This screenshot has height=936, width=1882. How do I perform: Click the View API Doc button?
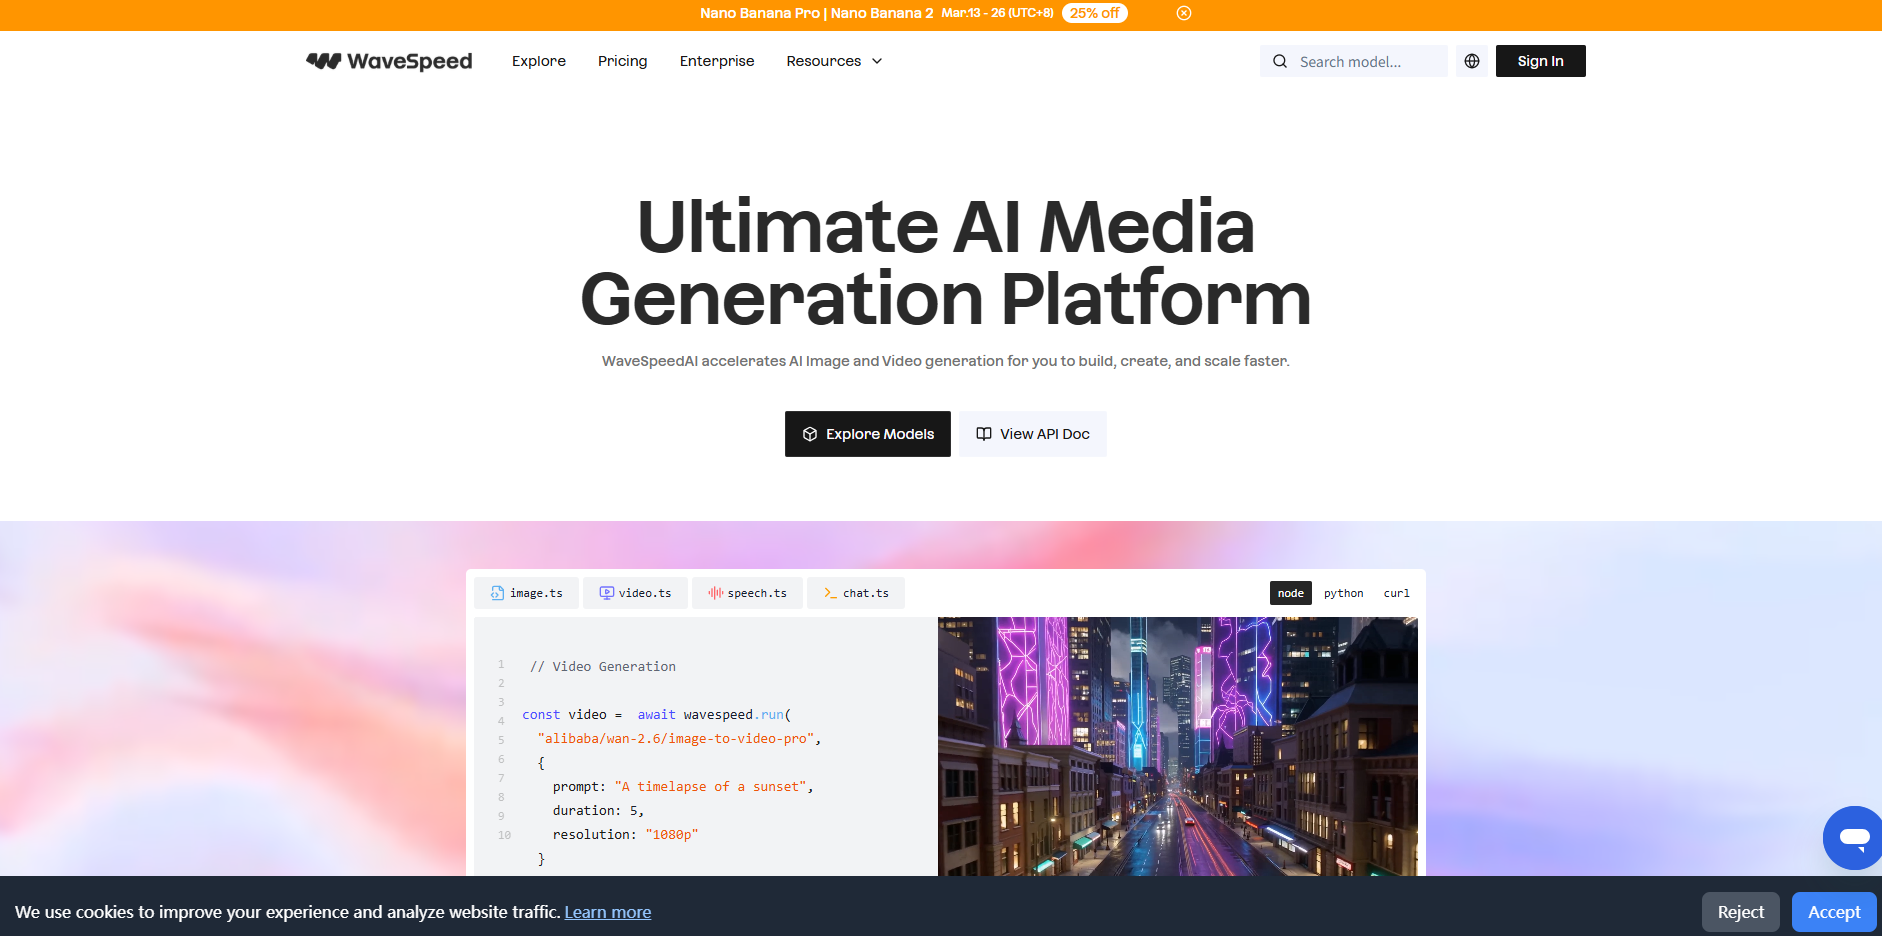tap(1032, 434)
